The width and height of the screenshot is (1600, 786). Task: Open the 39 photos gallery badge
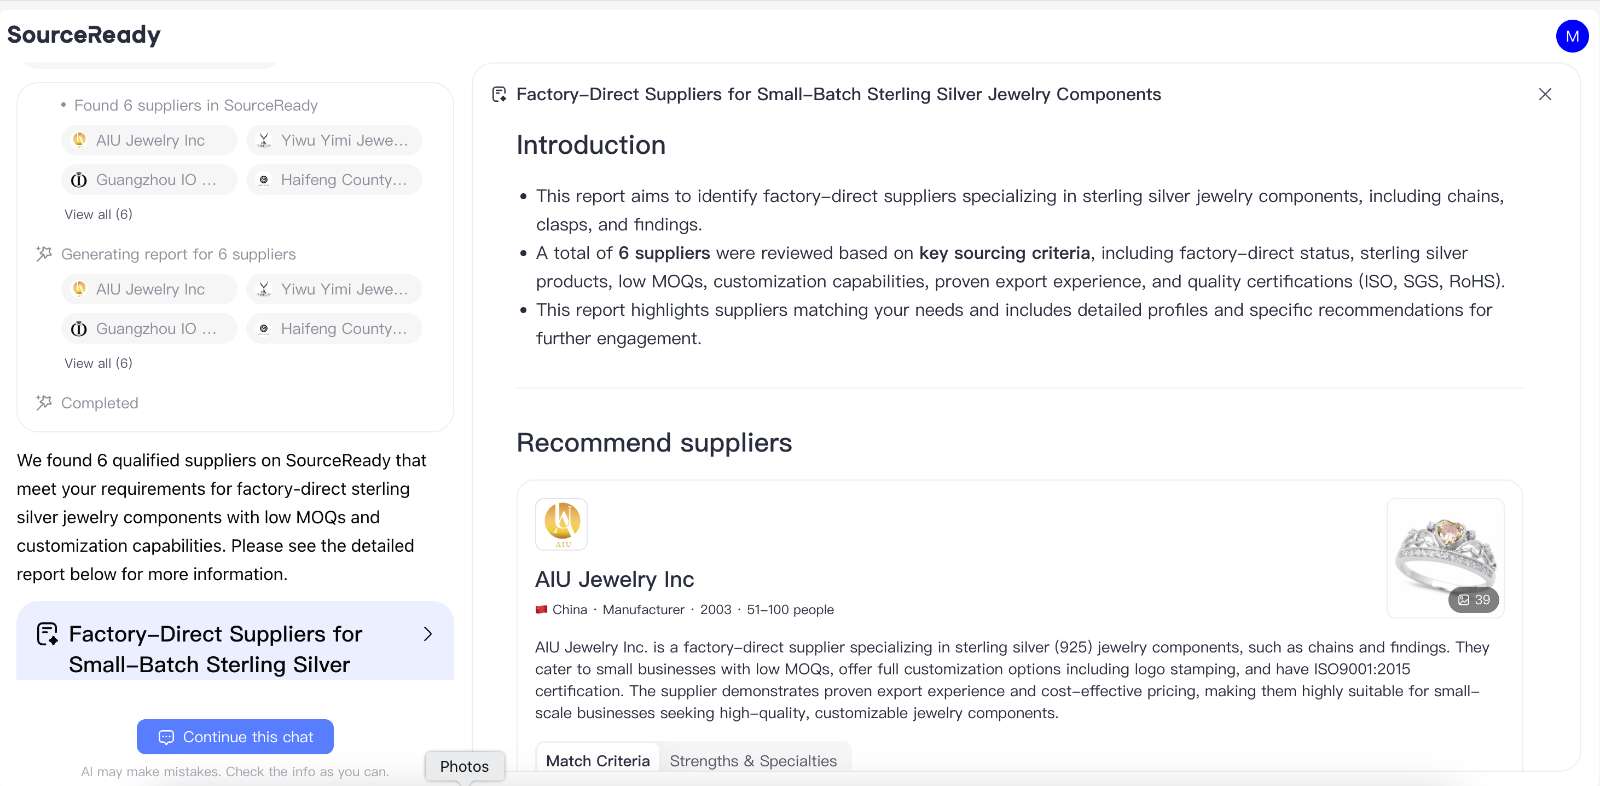point(1473,600)
